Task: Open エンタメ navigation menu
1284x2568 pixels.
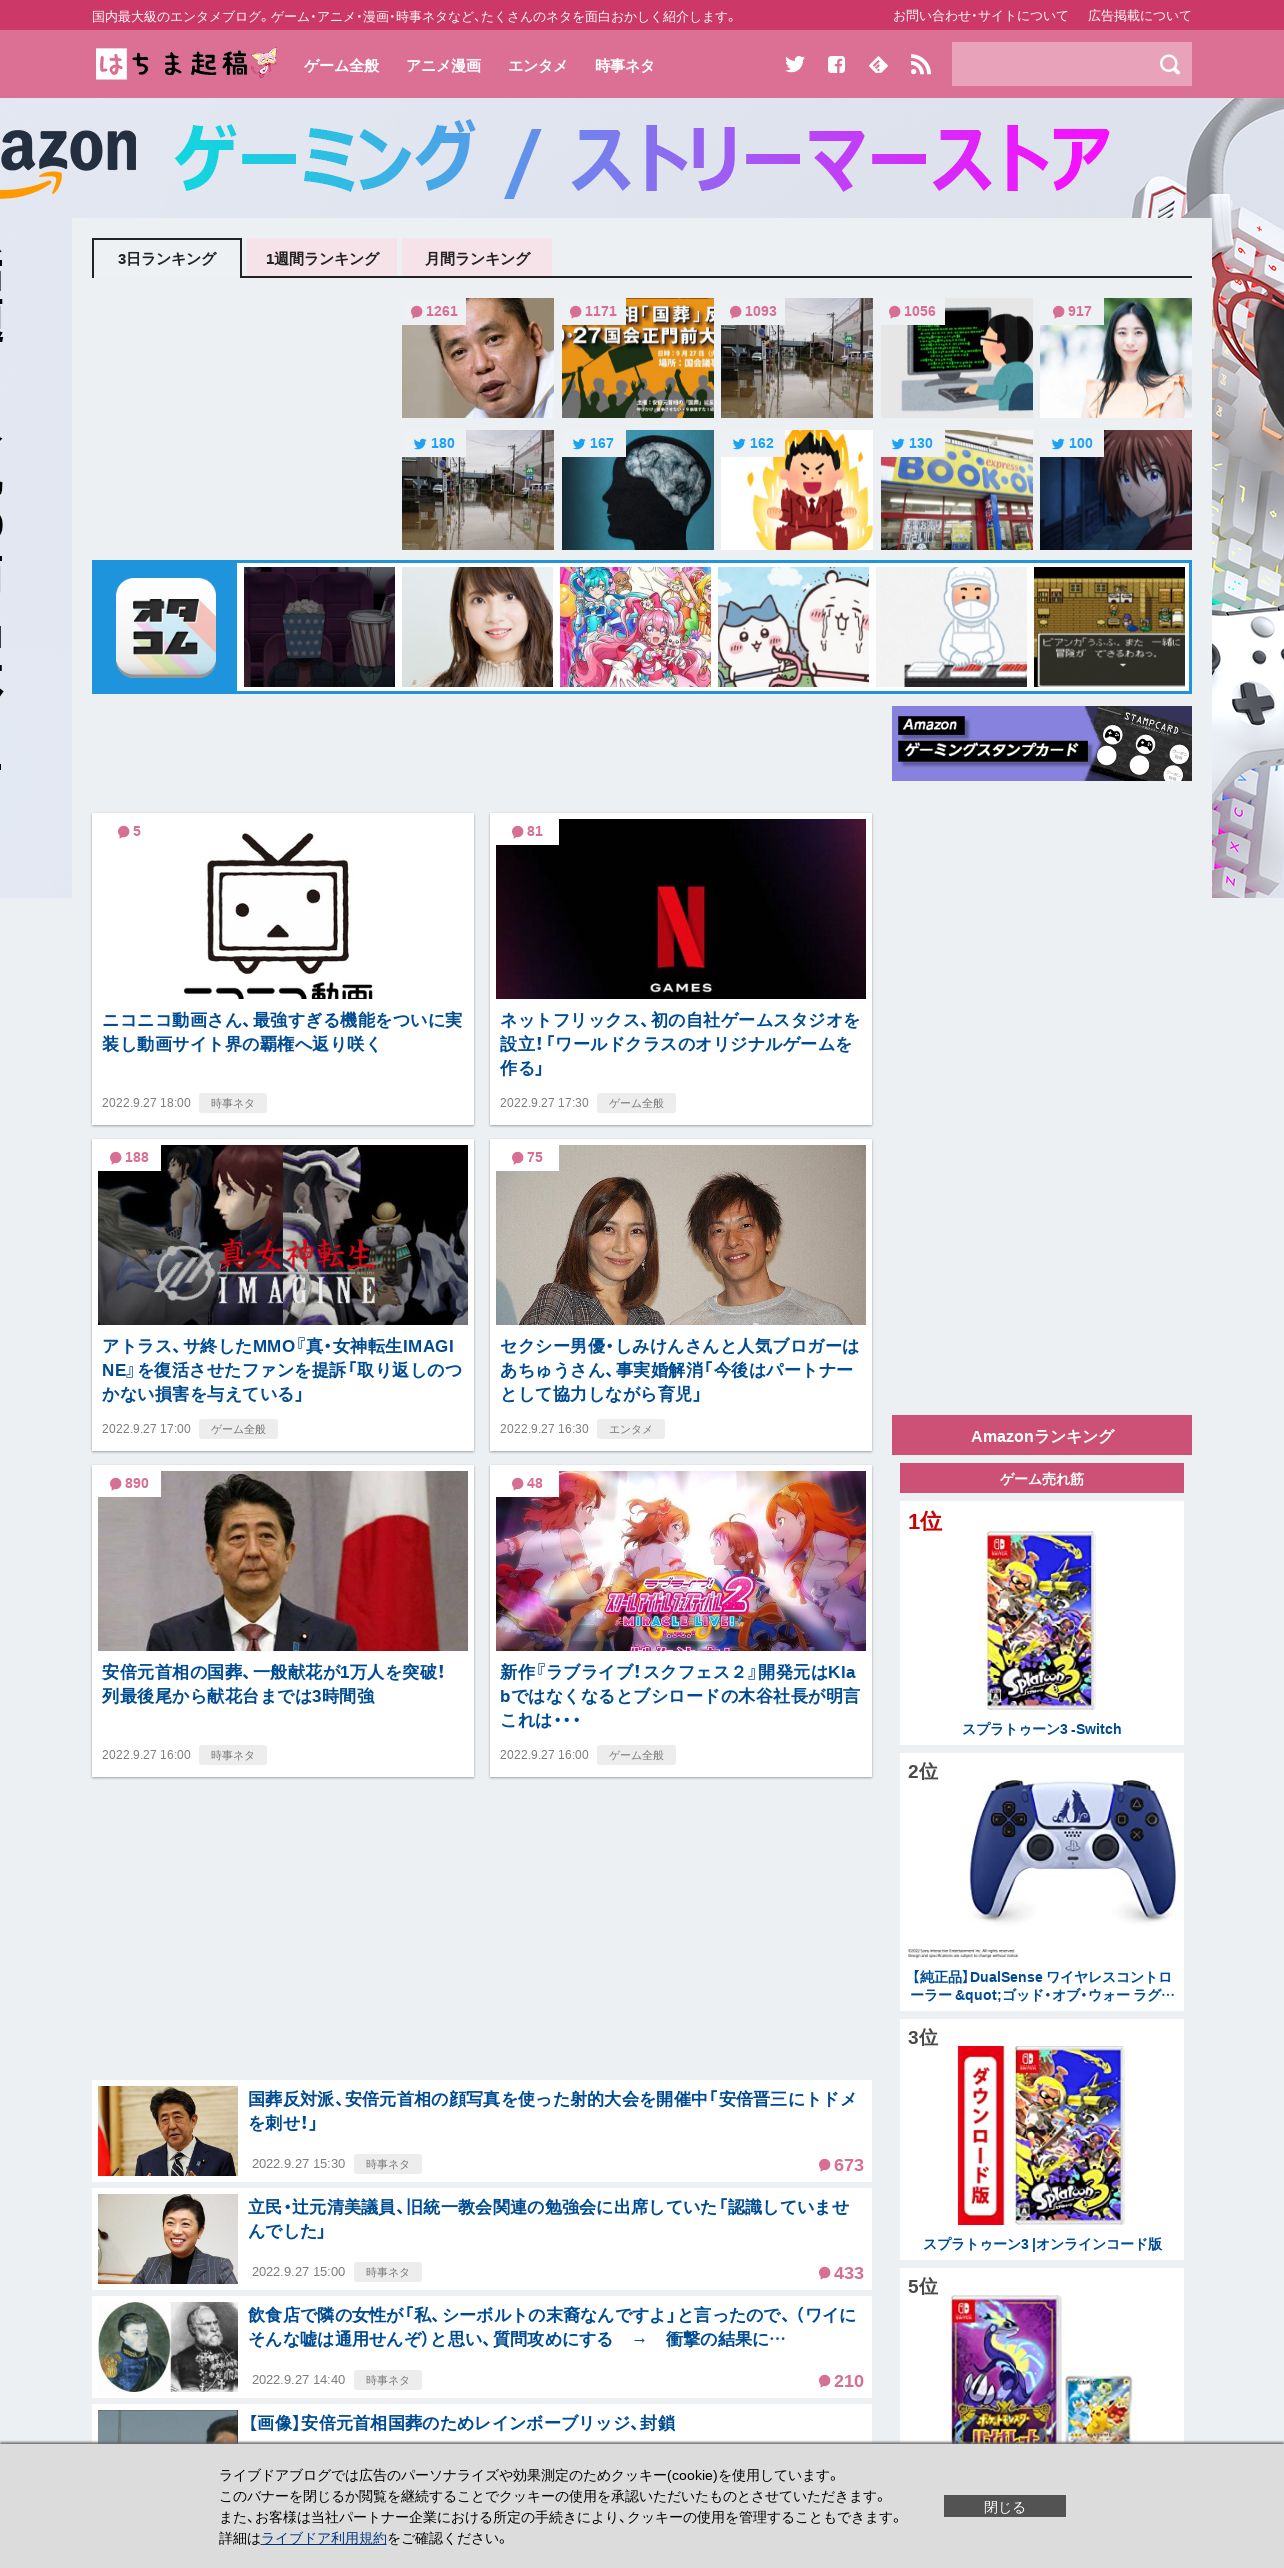Action: (537, 66)
